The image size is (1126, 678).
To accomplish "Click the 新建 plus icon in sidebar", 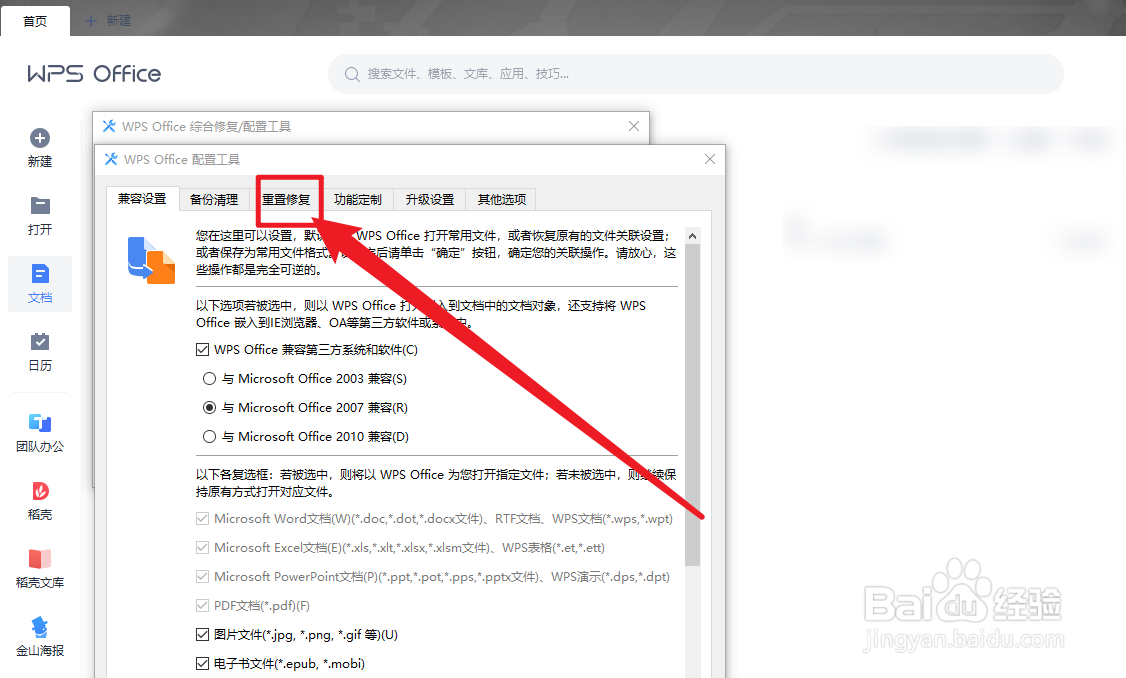I will (39, 138).
